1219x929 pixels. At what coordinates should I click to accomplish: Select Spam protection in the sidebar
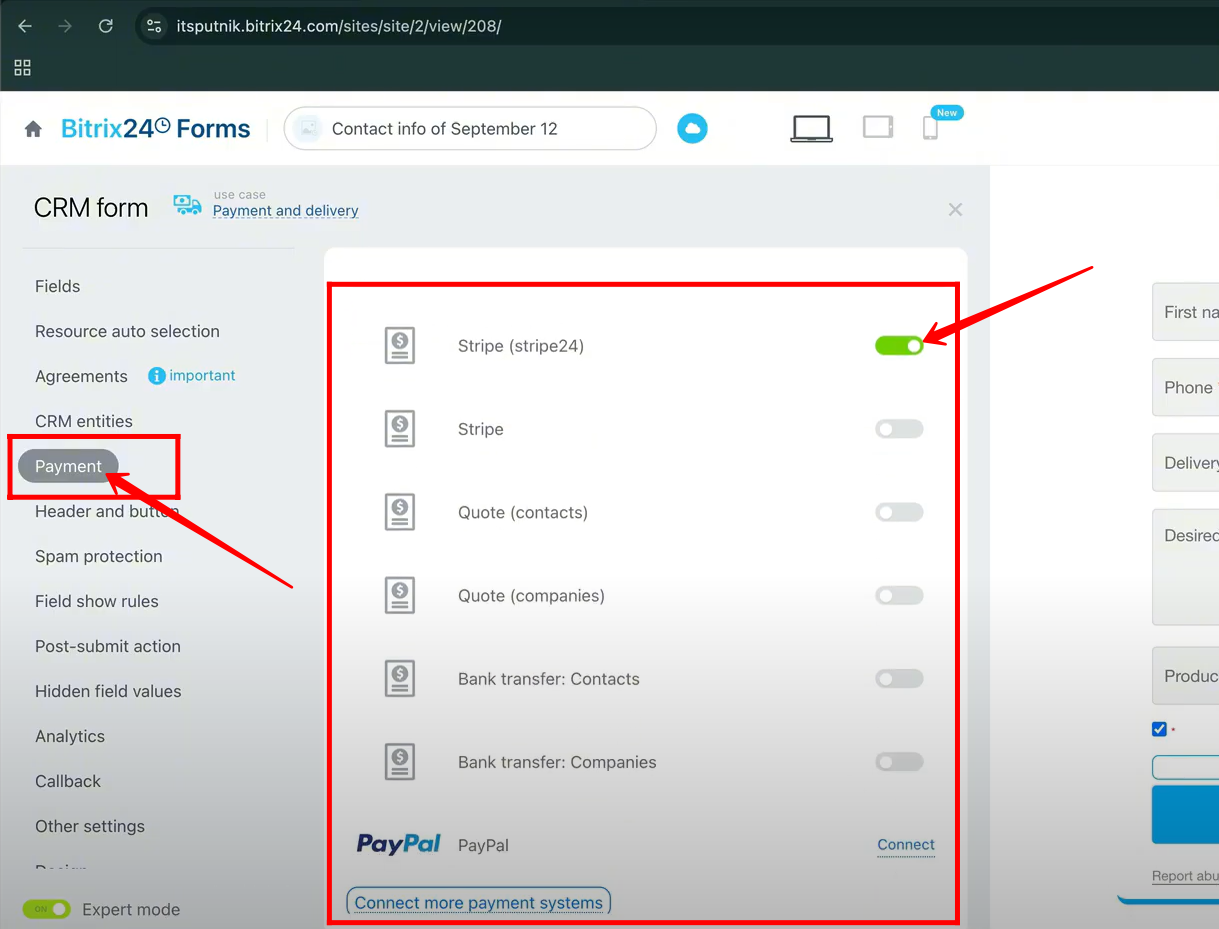(98, 556)
